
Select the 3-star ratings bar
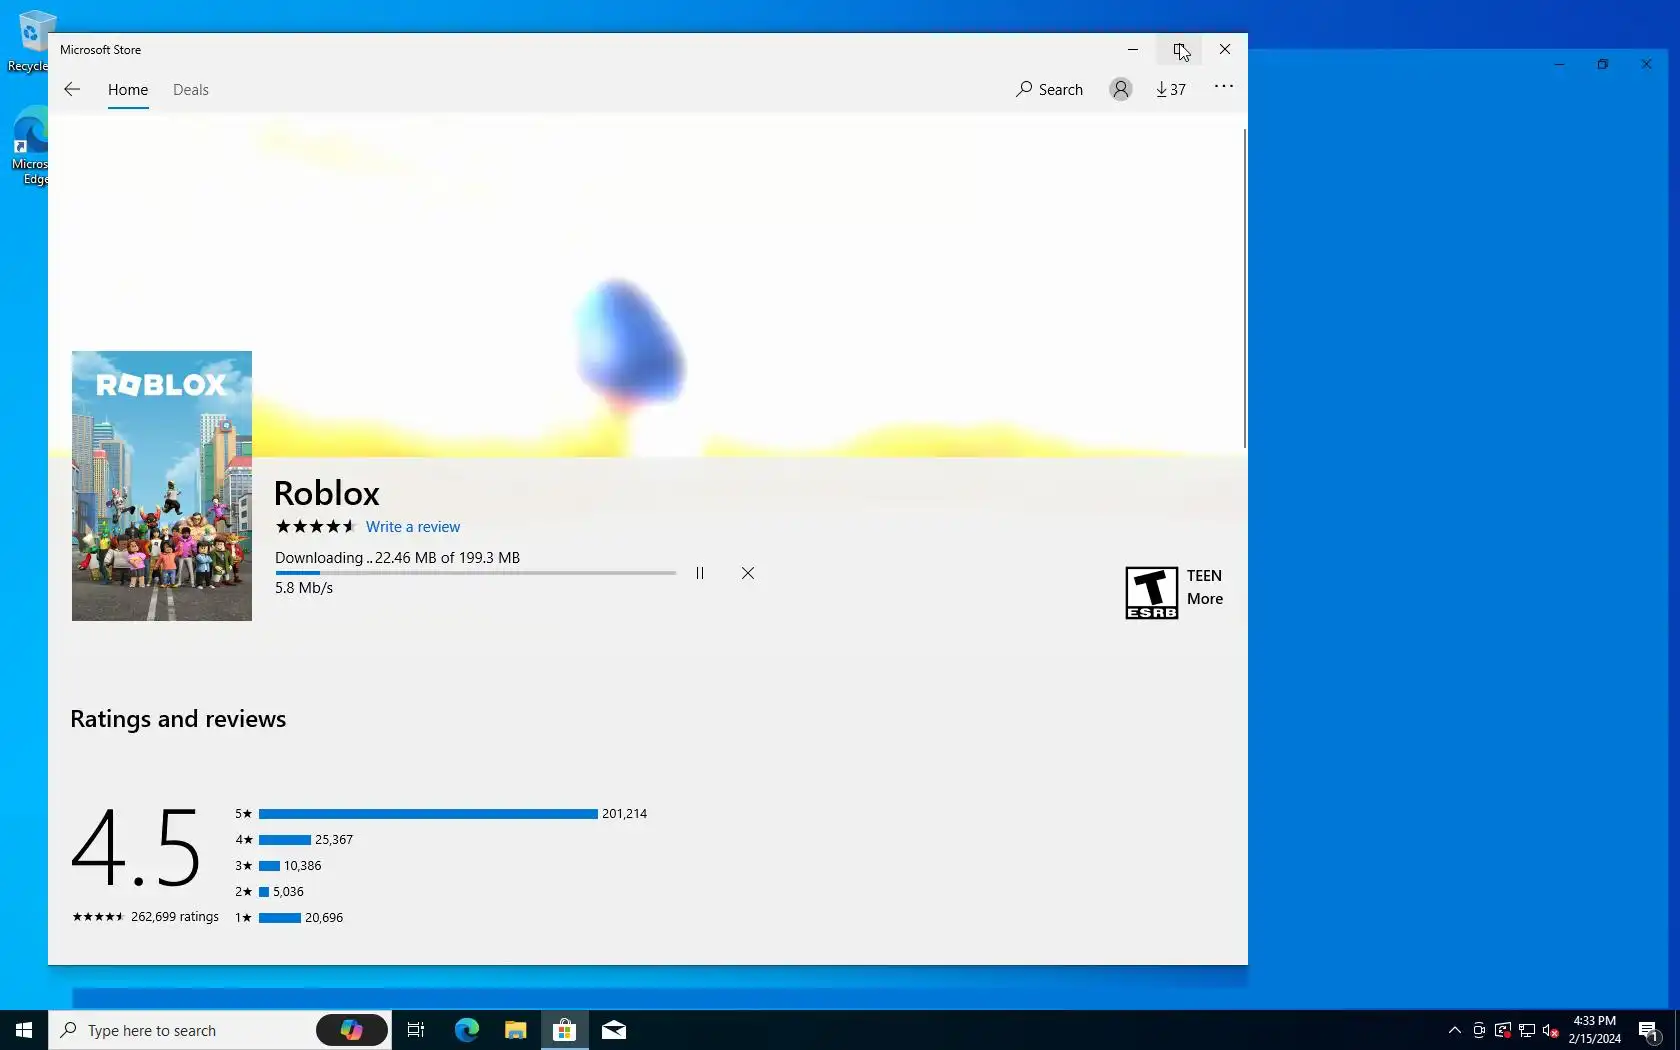[269, 866]
